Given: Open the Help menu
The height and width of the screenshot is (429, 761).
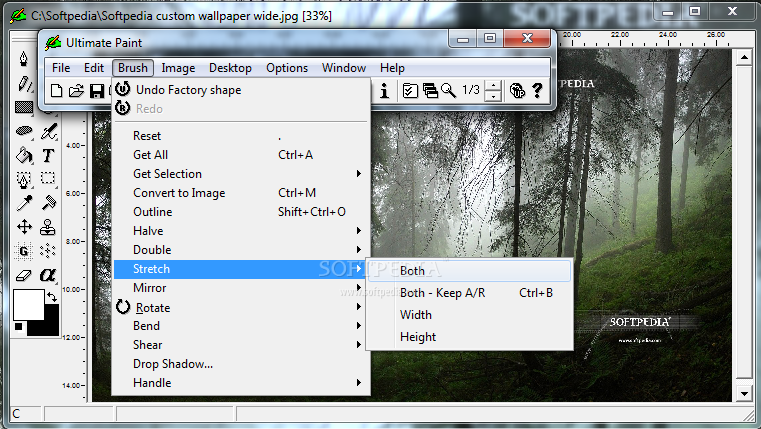Looking at the screenshot, I should (x=392, y=68).
